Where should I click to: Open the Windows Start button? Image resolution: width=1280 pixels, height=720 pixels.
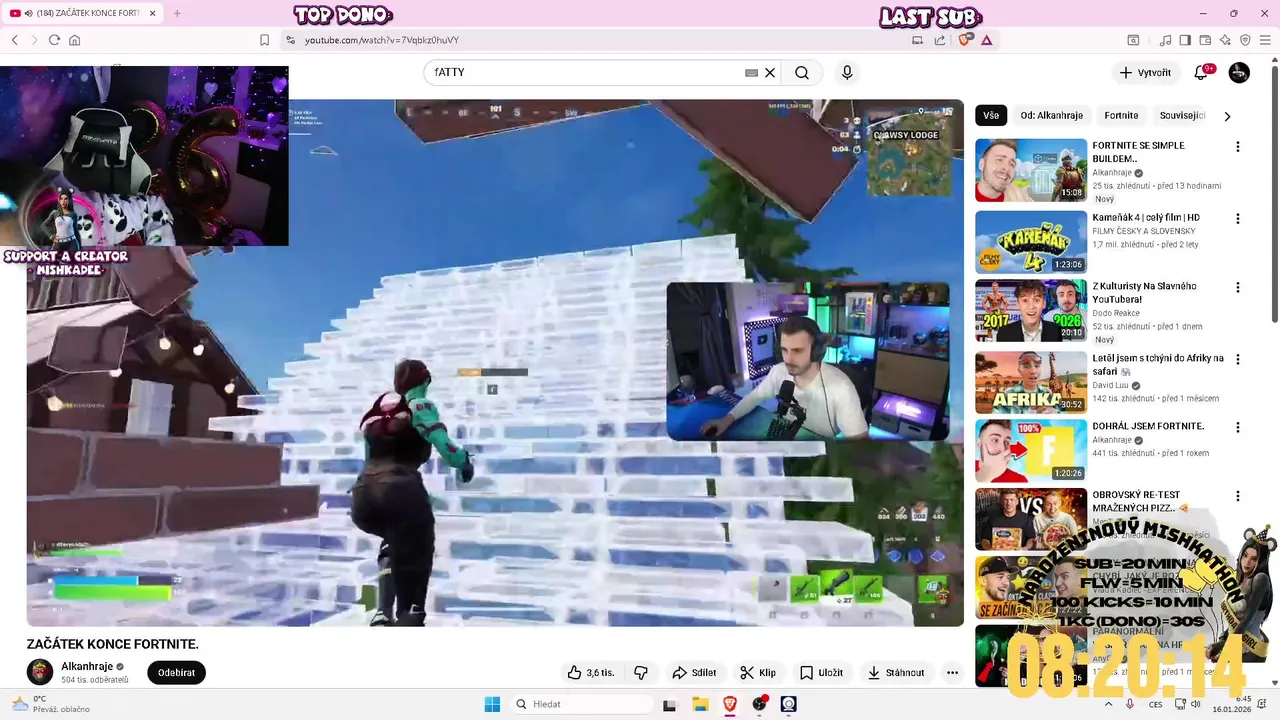pyautogui.click(x=492, y=704)
